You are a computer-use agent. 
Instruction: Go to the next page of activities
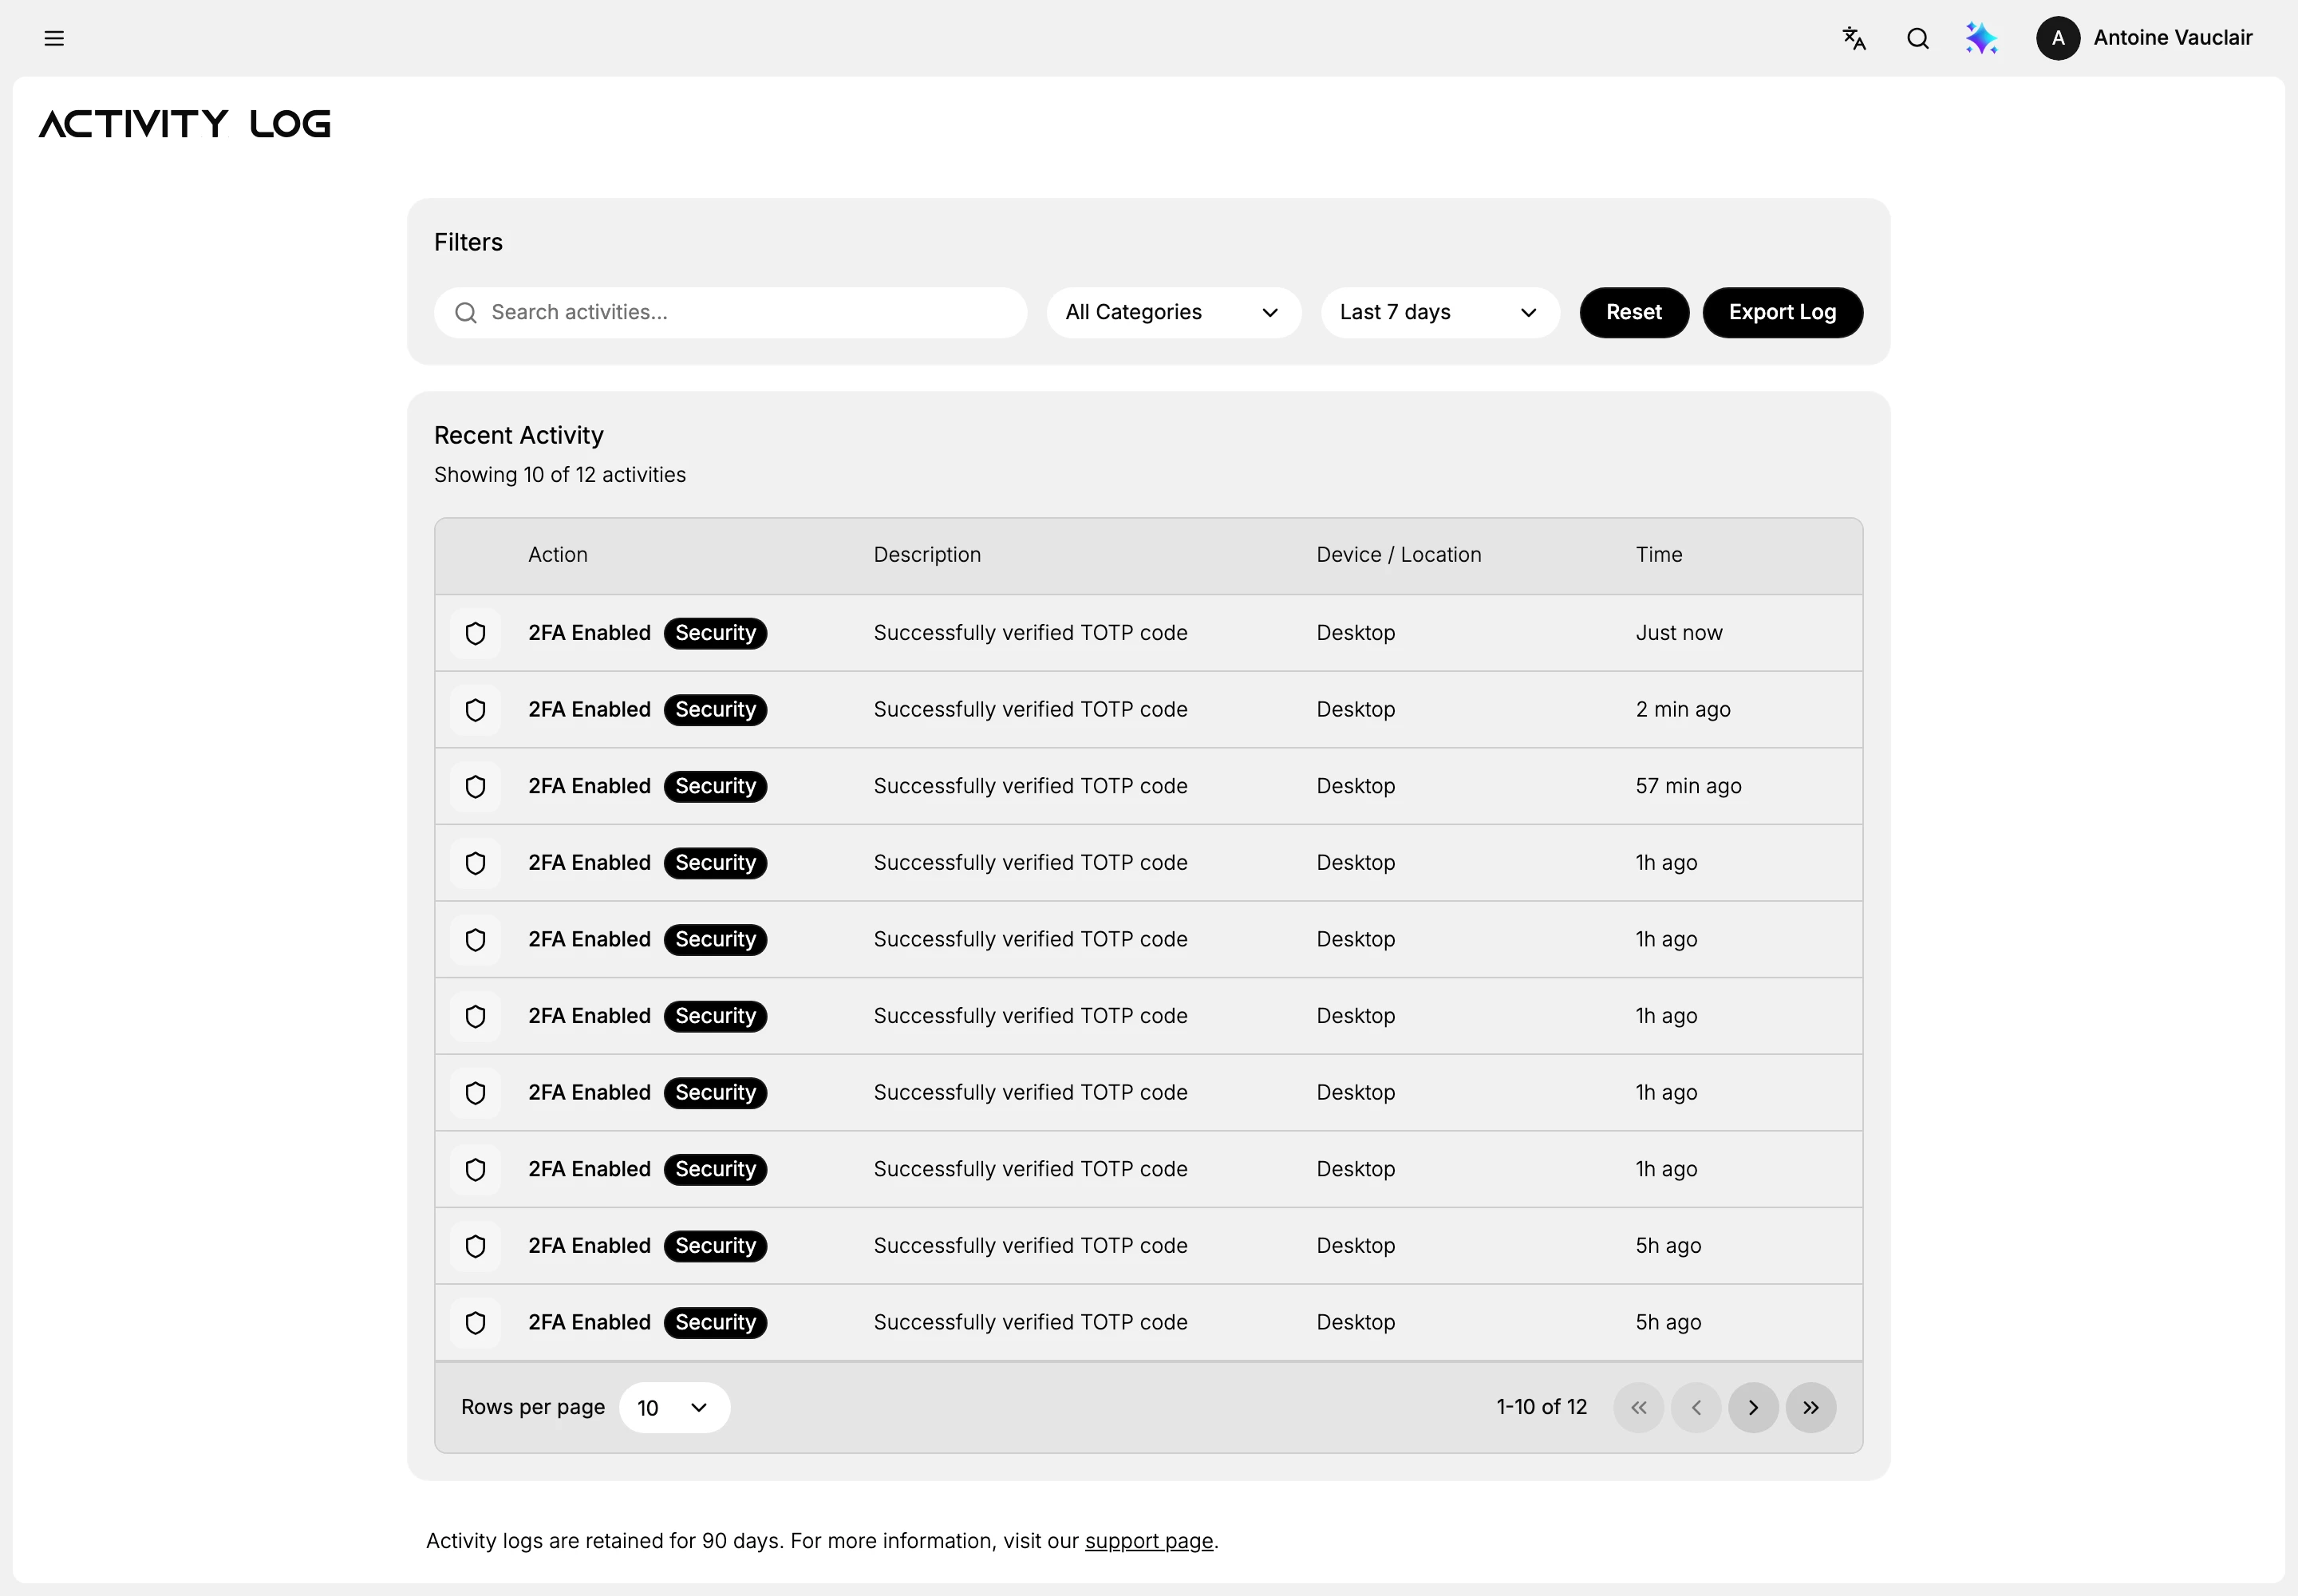click(1753, 1407)
